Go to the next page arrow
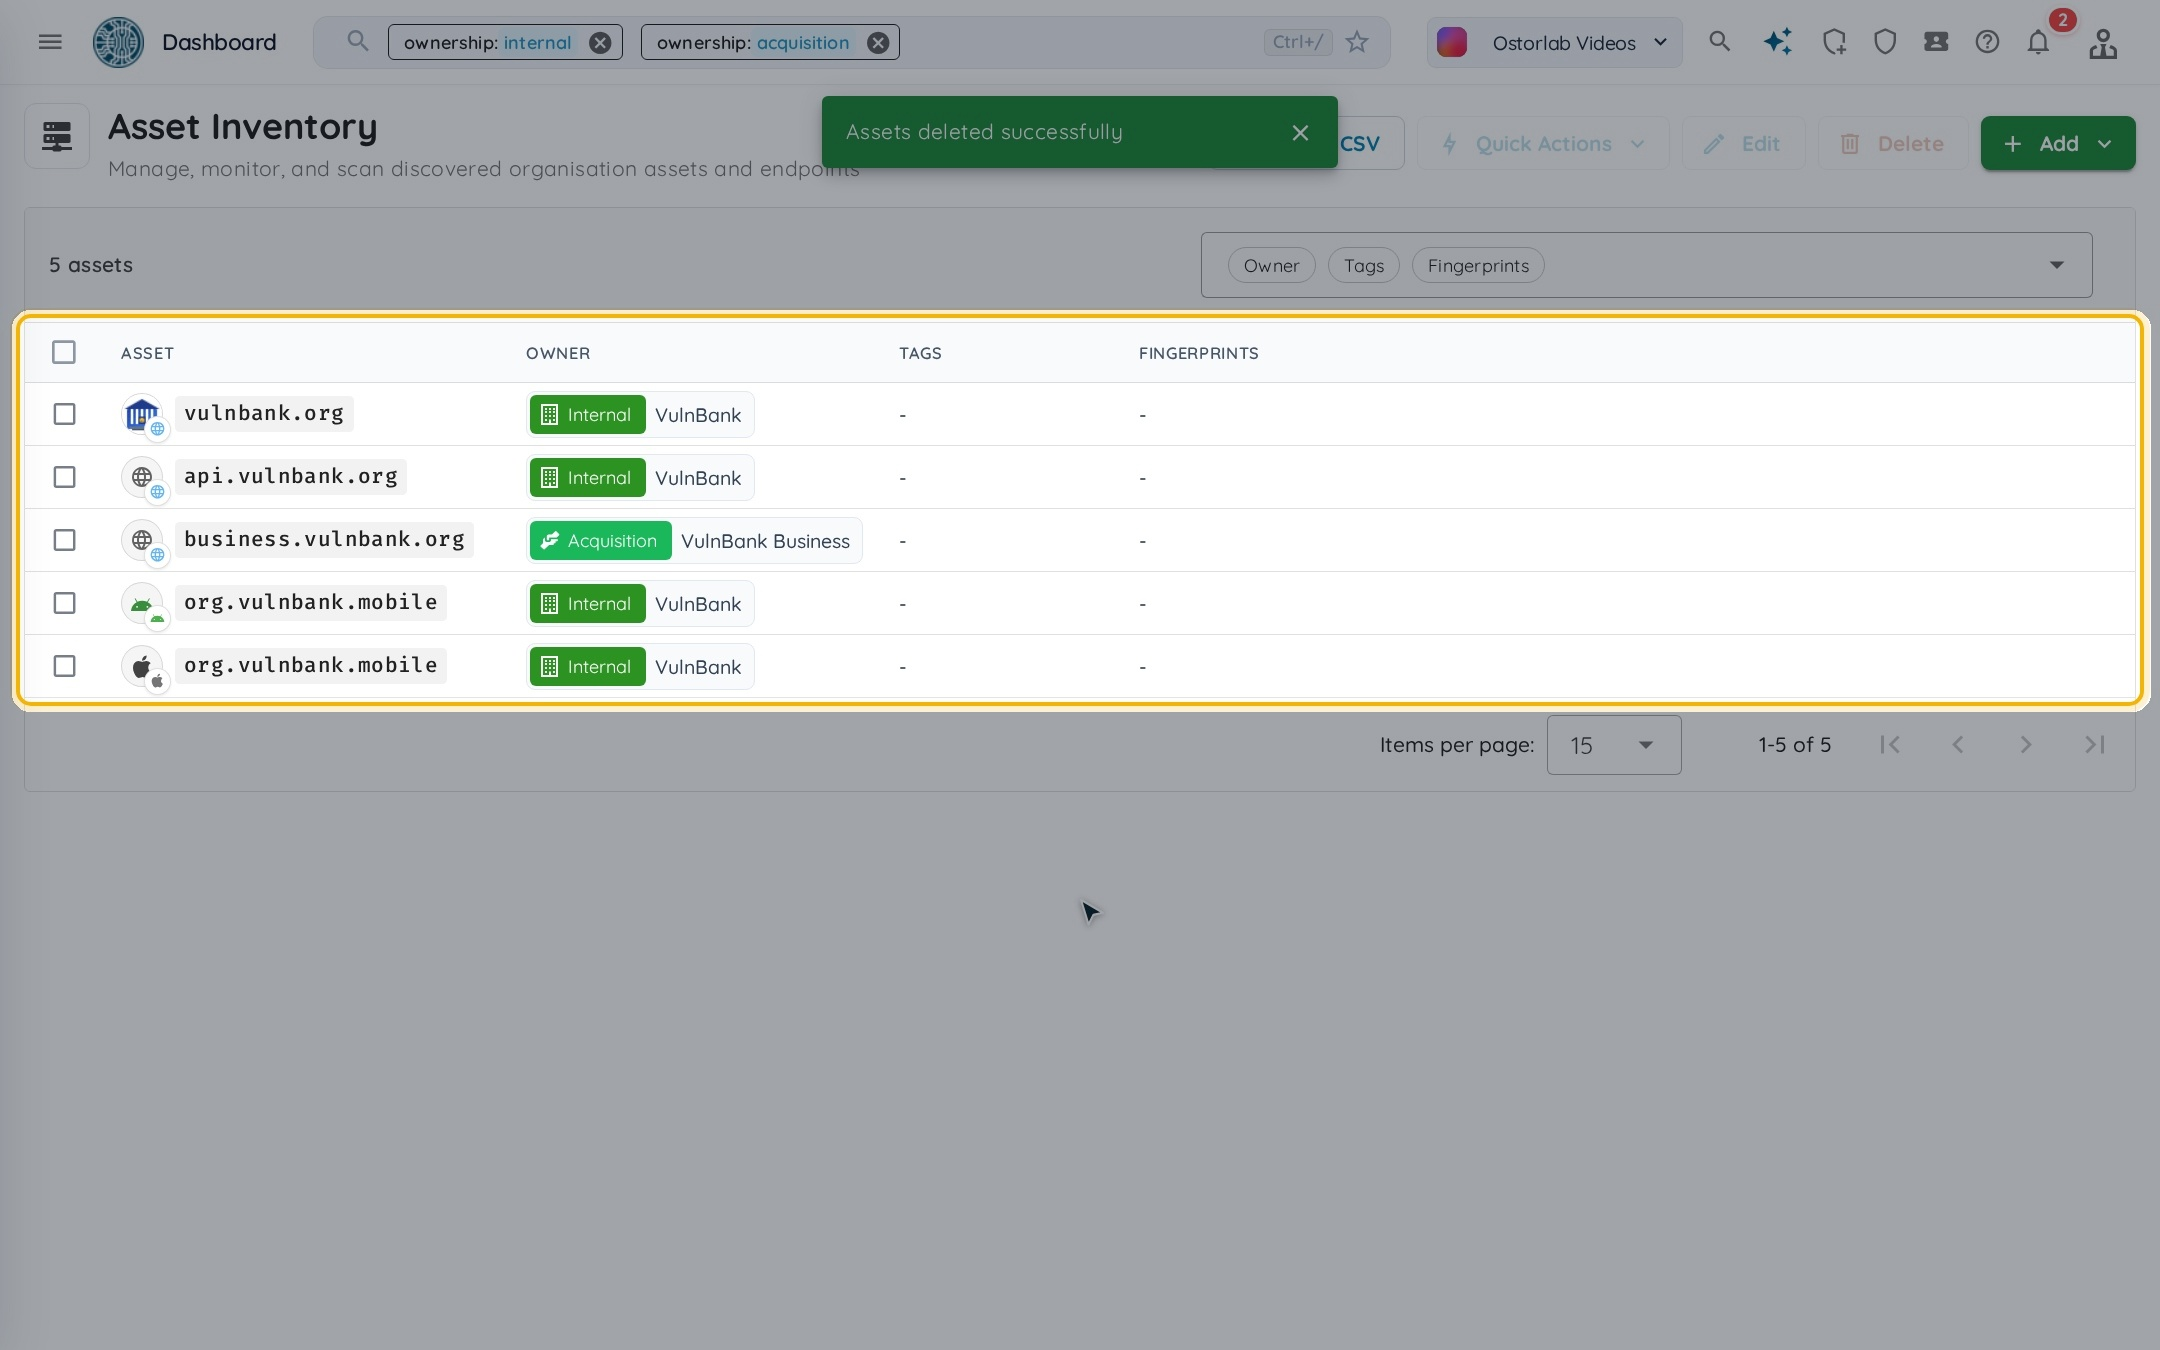 point(2026,745)
